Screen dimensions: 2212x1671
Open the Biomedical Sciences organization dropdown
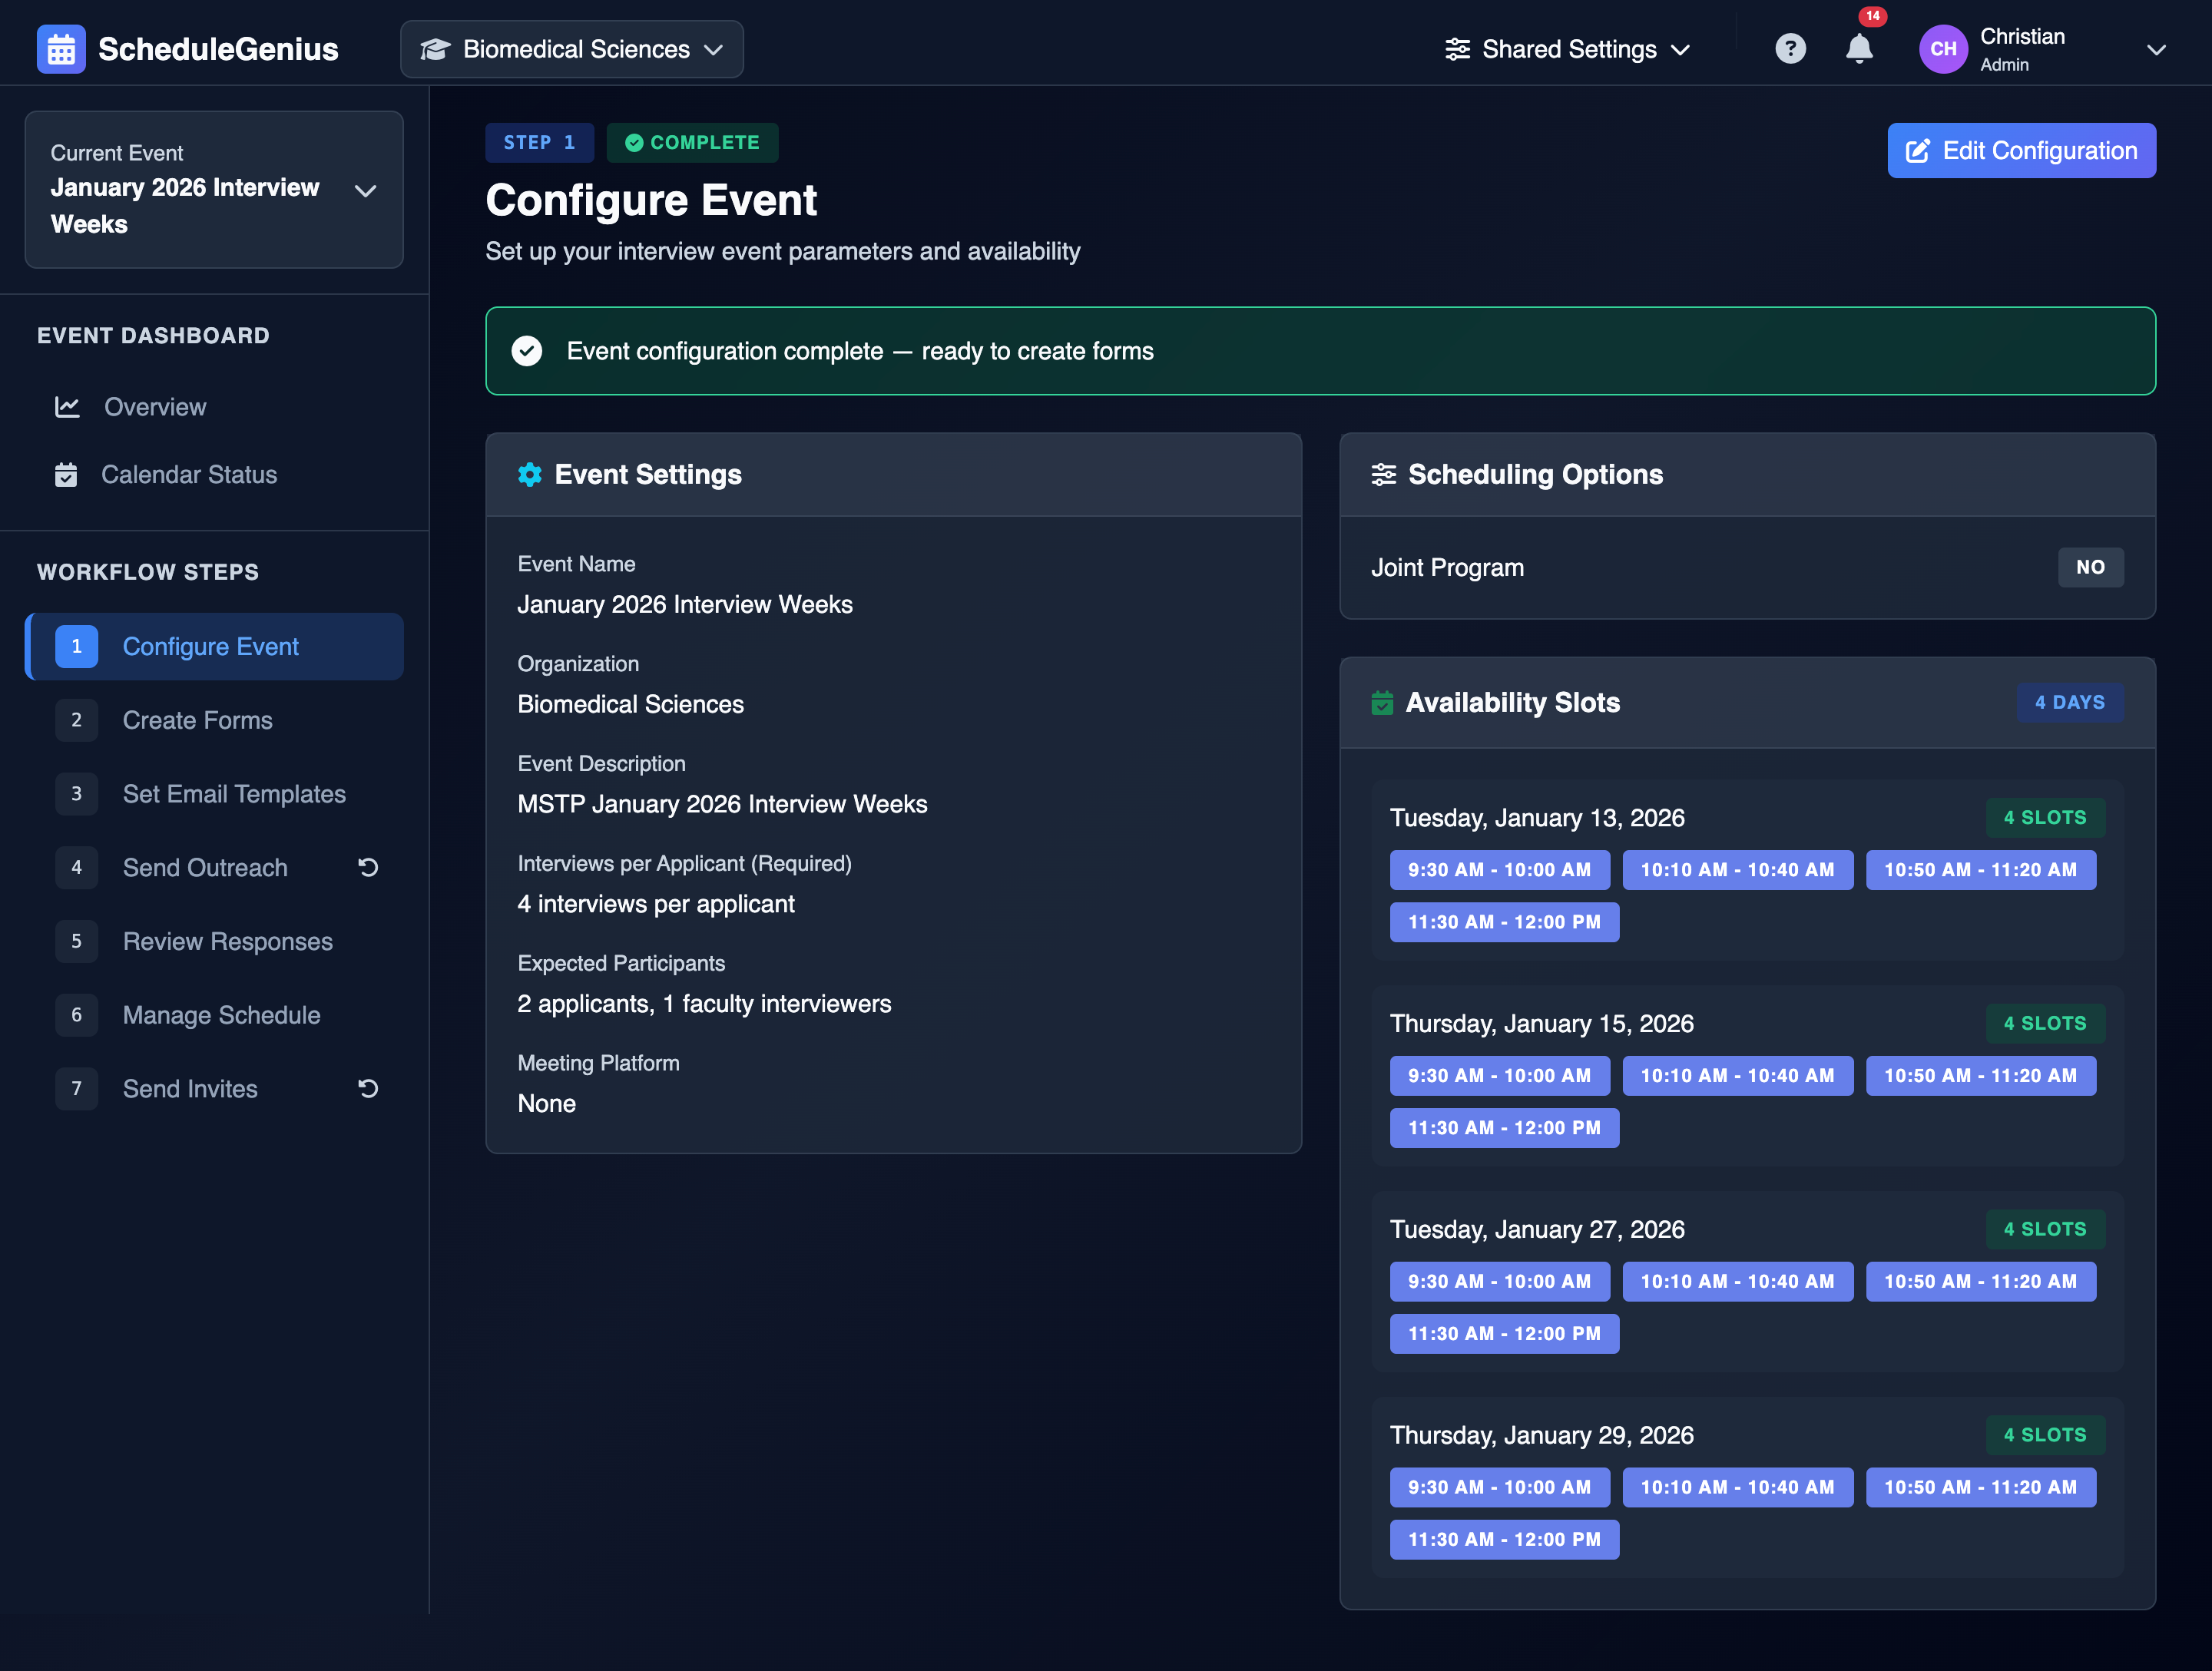(572, 49)
